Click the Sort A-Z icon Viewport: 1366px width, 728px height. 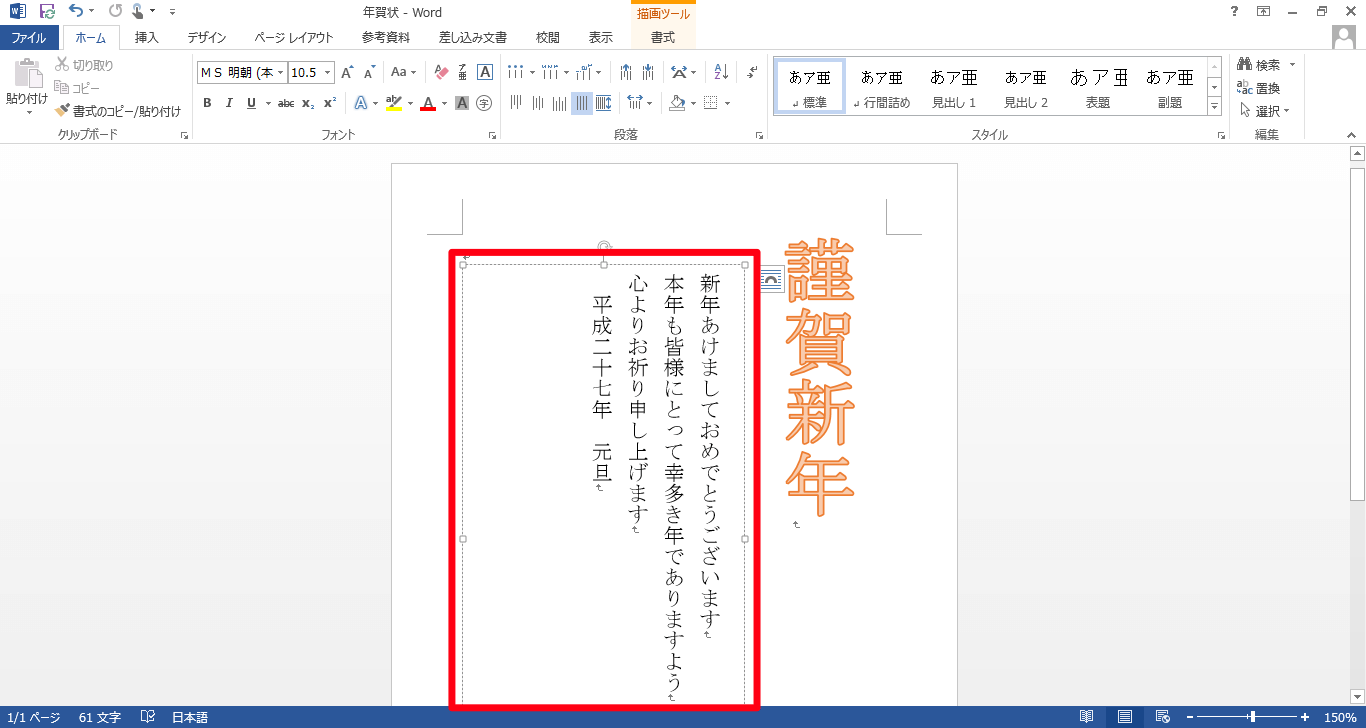coord(721,72)
